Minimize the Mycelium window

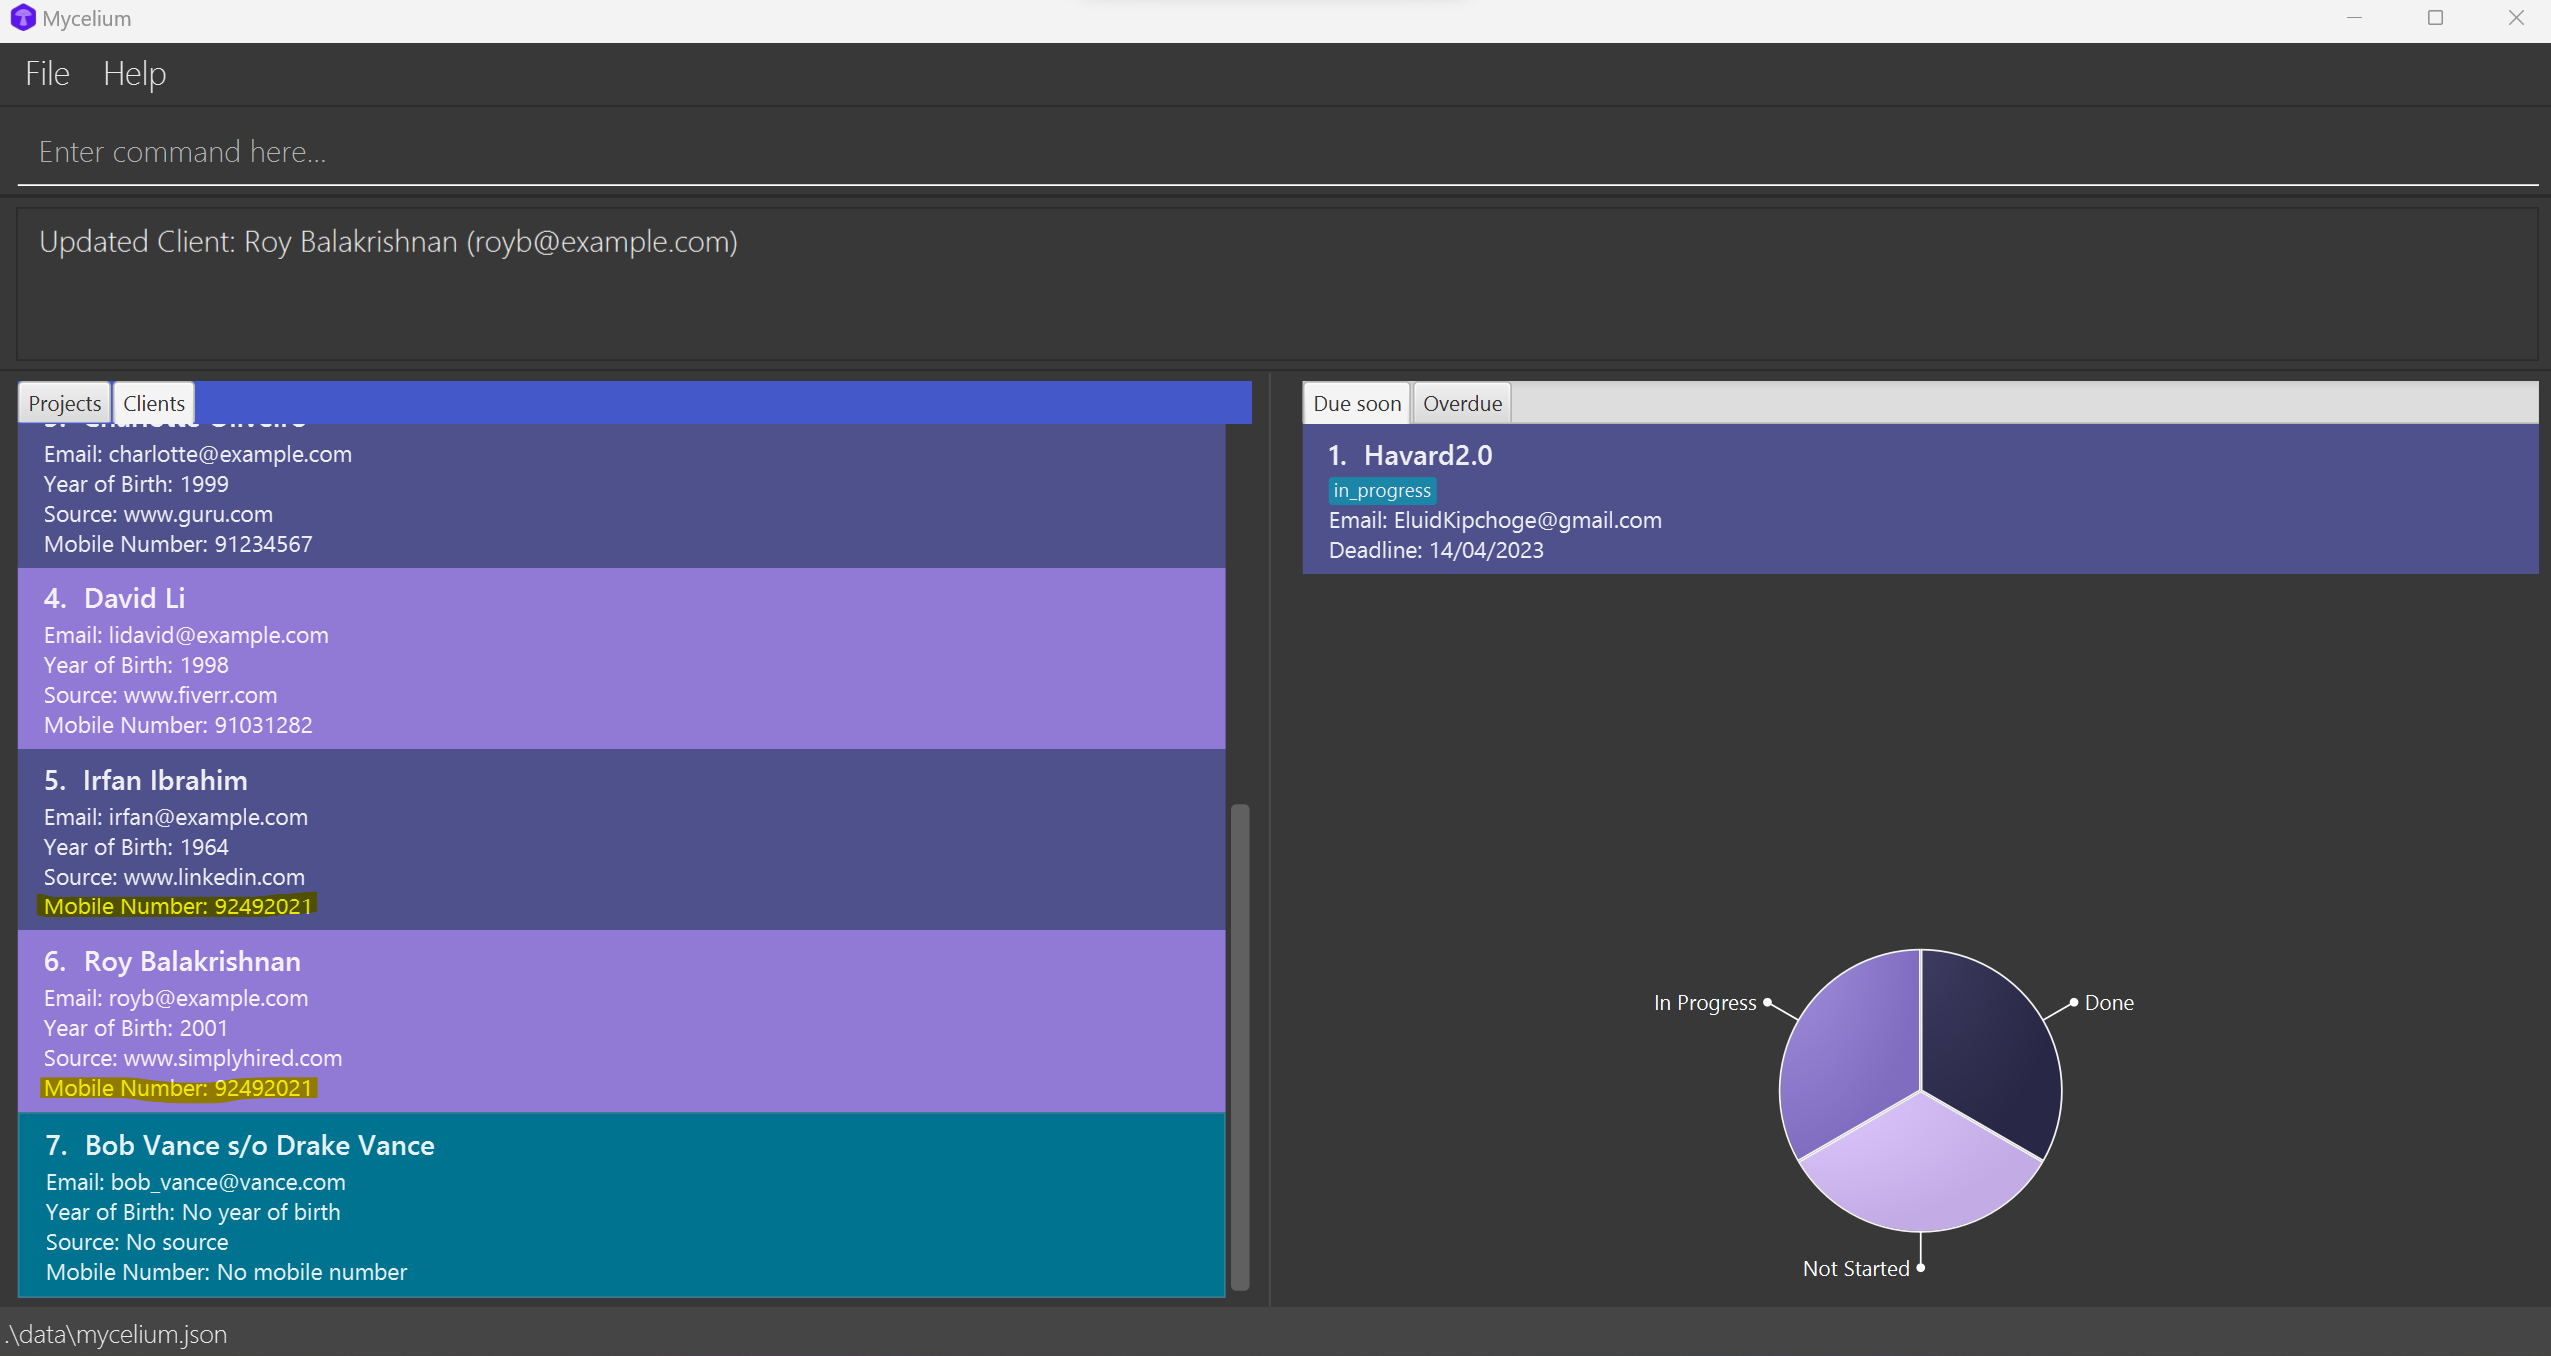pos(2354,18)
